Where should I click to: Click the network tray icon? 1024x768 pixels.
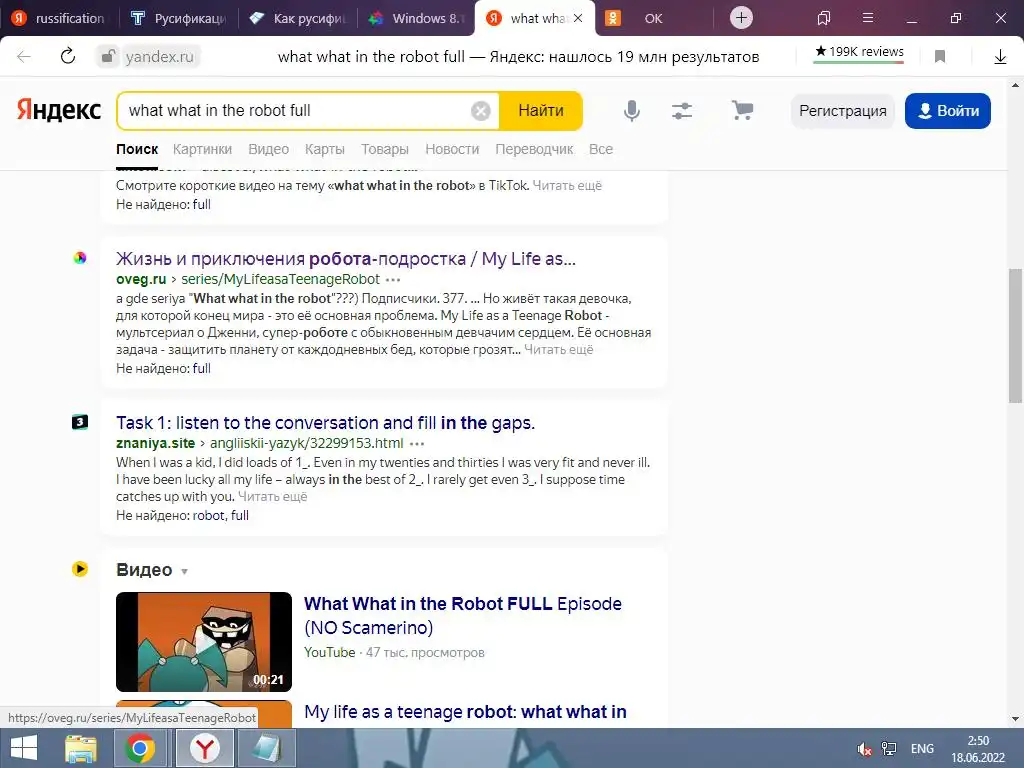tap(889, 748)
